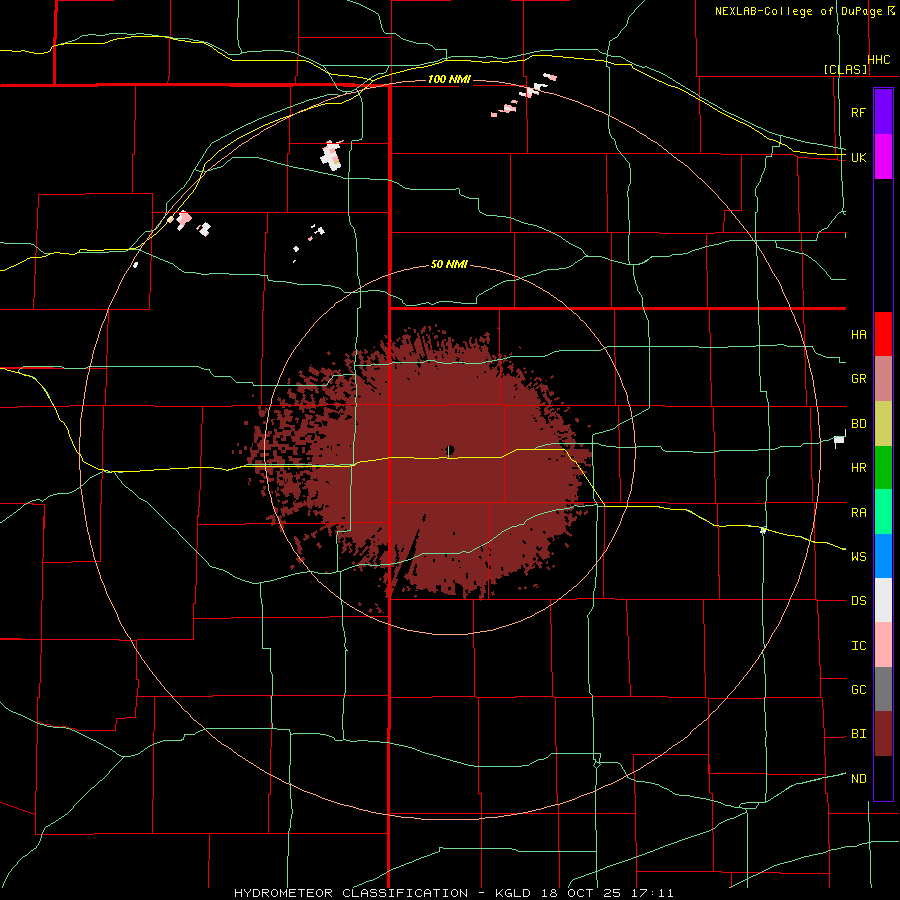The height and width of the screenshot is (900, 900).
Task: Click the DS legend label
Action: [858, 600]
